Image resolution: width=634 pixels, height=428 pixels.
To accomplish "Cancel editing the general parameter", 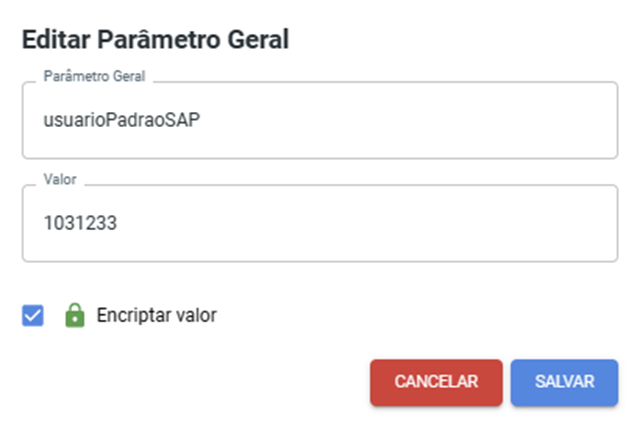I will tap(436, 382).
